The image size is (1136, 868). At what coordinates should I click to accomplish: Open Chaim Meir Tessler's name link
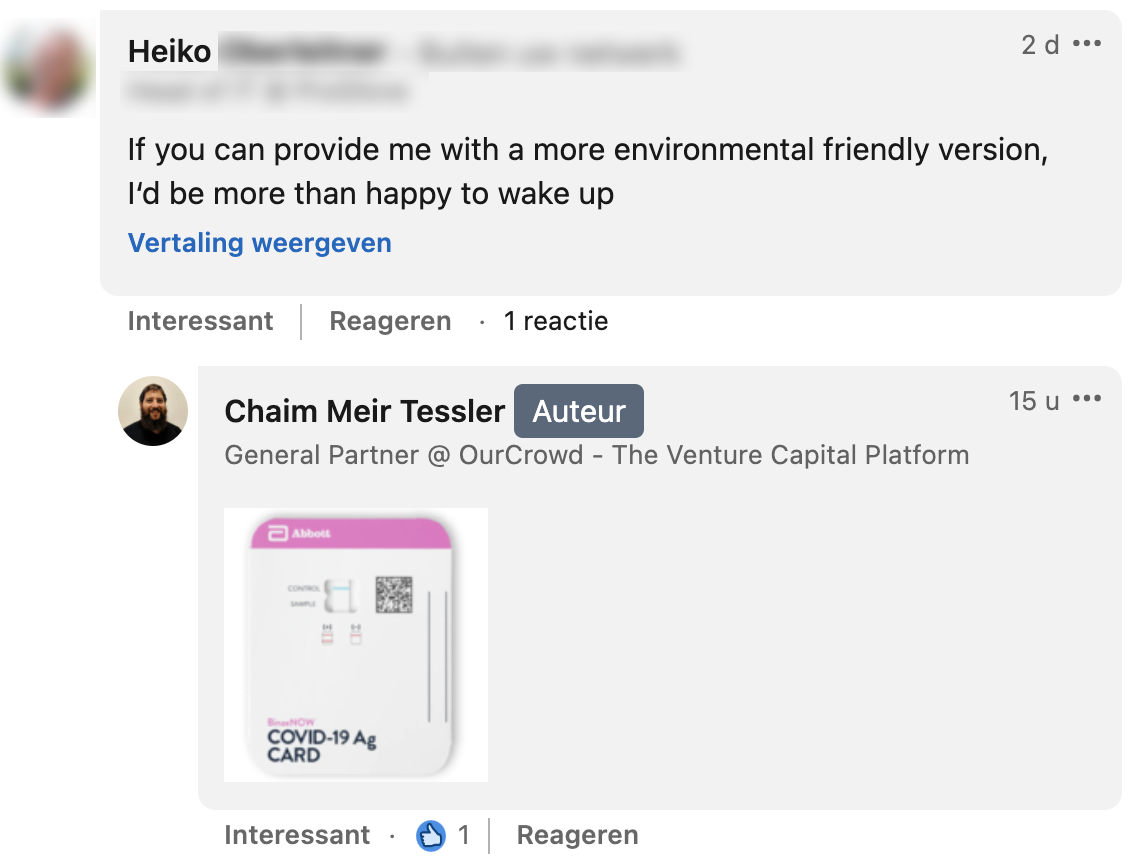[x=365, y=411]
